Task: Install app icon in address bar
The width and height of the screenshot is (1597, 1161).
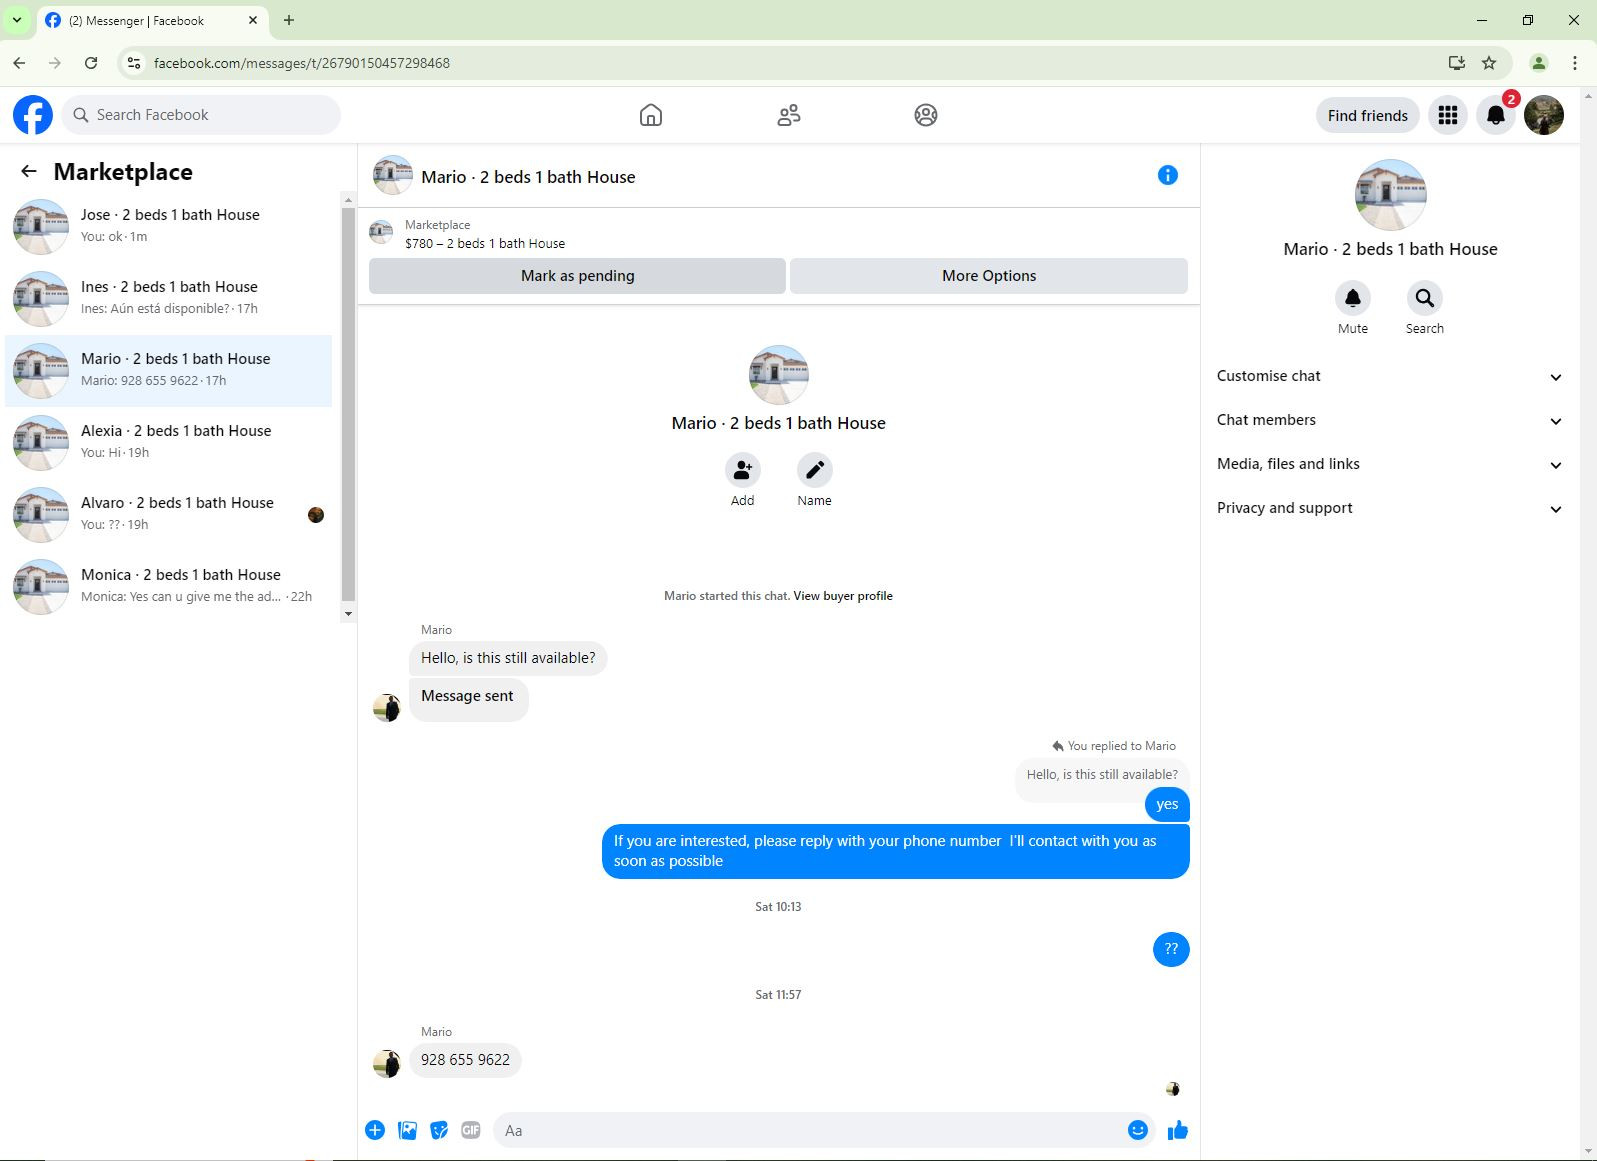Action: click(x=1457, y=63)
